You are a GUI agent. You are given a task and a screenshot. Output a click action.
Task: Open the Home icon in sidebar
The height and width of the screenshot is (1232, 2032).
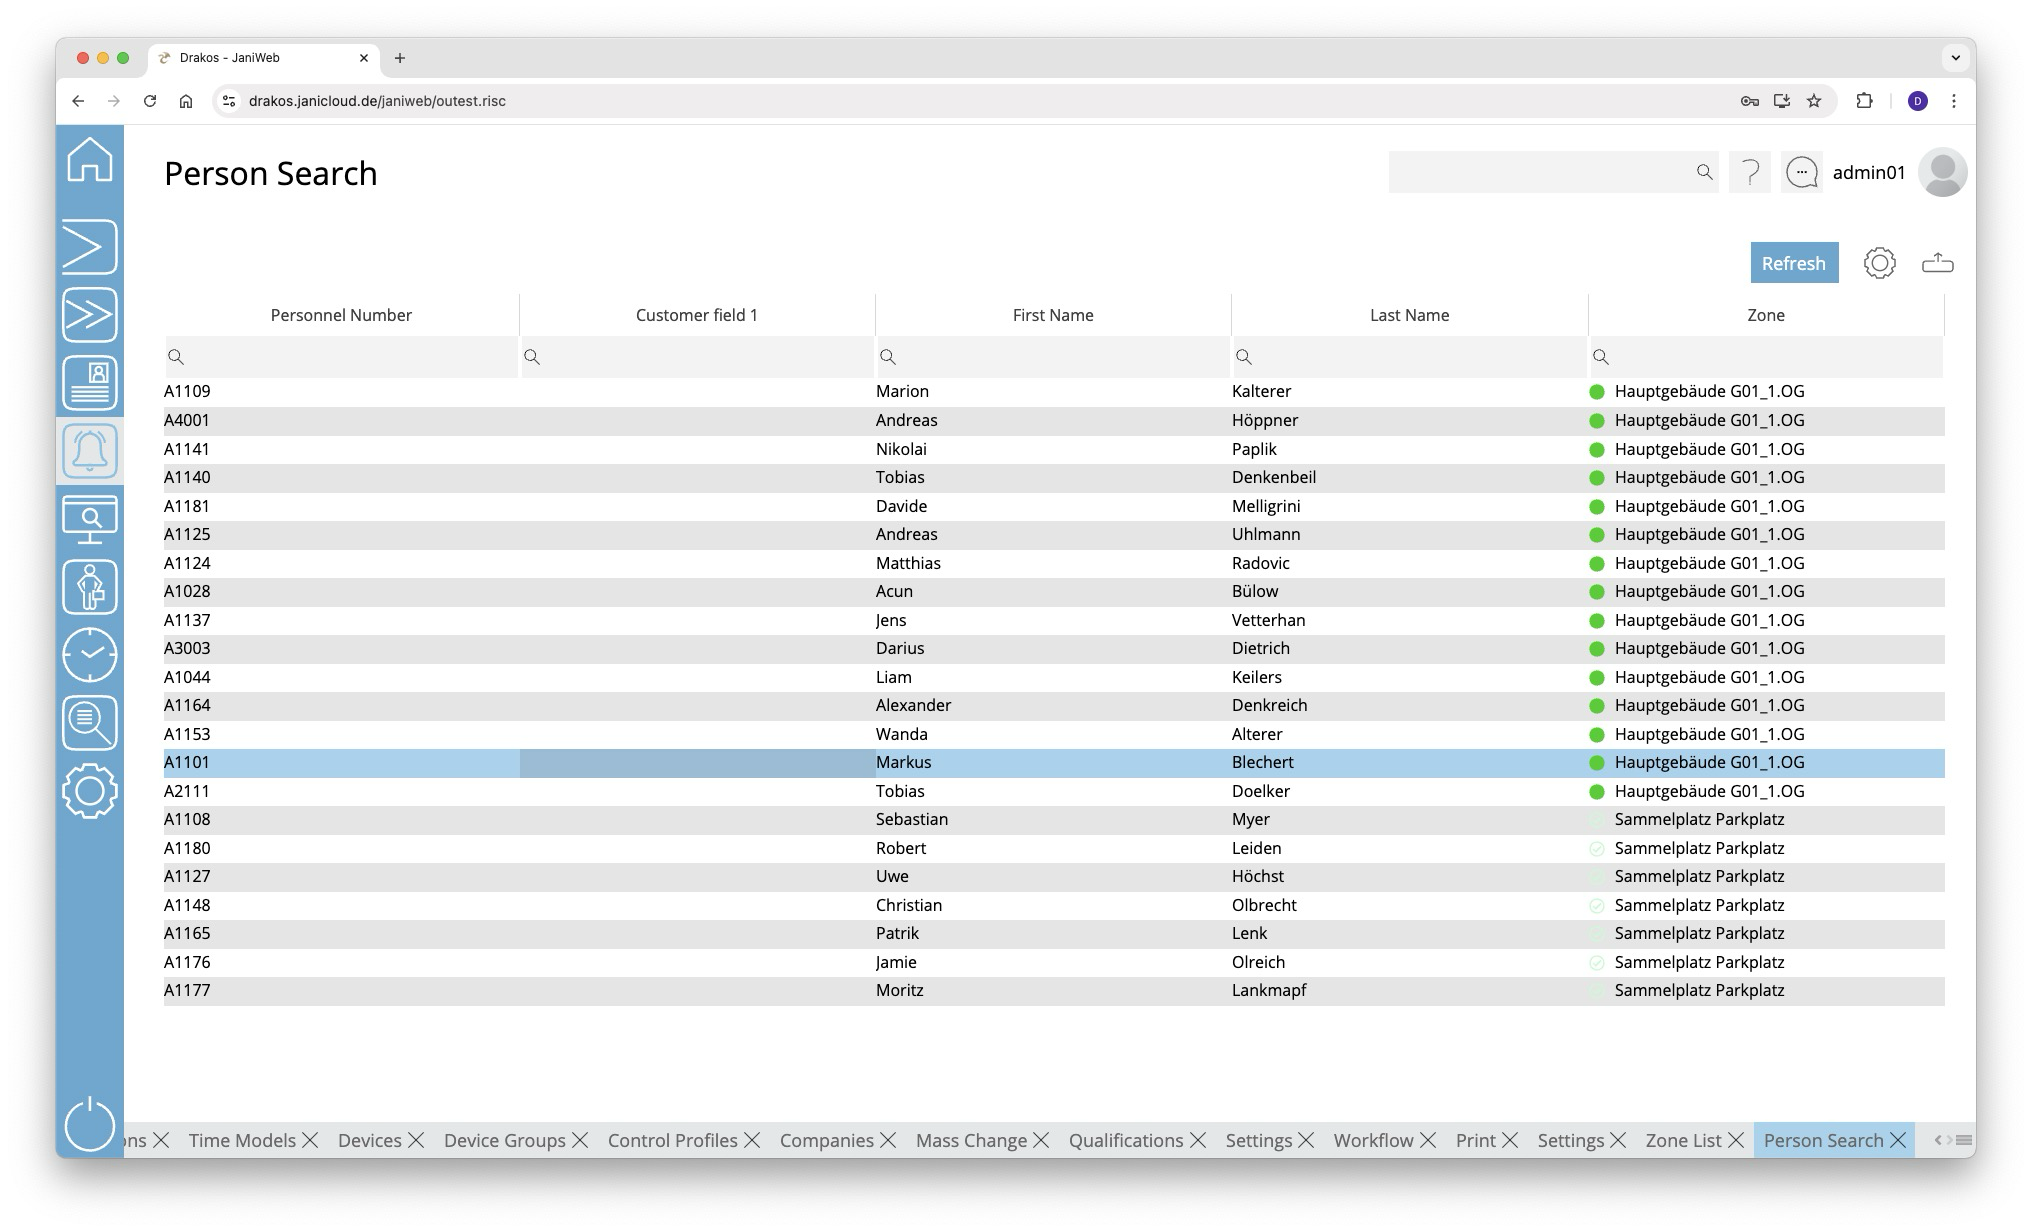pos(90,160)
